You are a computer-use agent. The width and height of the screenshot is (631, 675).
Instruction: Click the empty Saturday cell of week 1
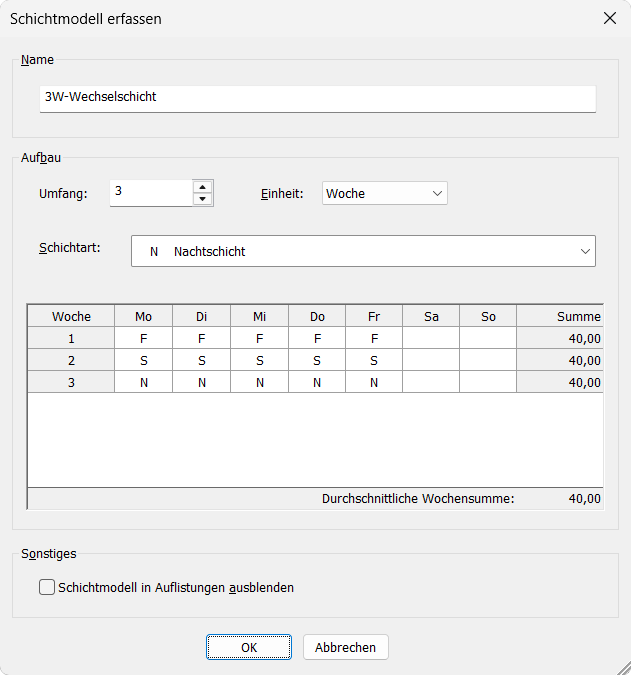tap(431, 338)
